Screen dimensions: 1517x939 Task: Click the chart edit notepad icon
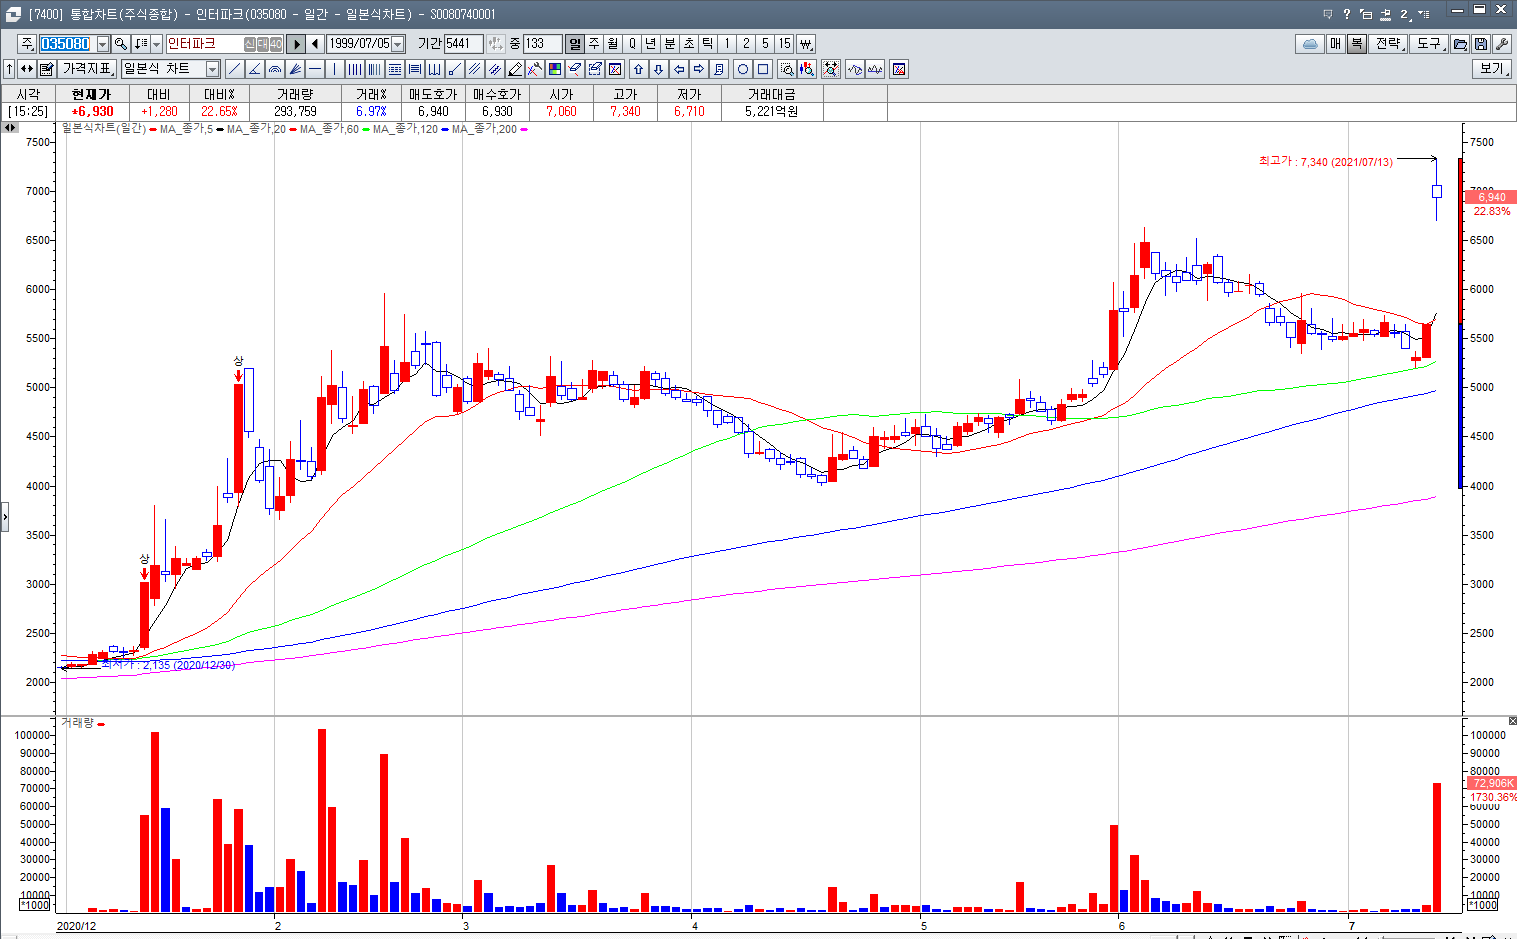coord(46,69)
